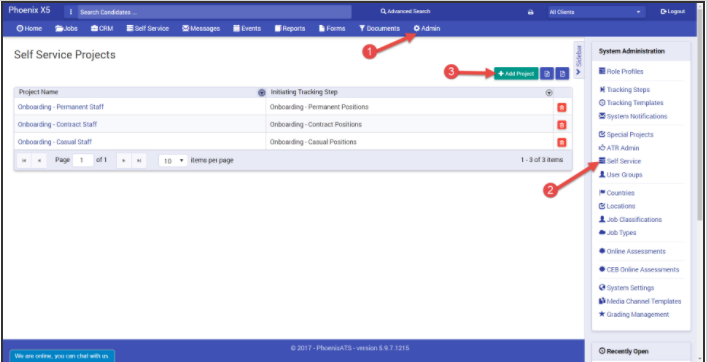Open Self Service in top navigation
The image size is (708, 362).
pos(148,28)
